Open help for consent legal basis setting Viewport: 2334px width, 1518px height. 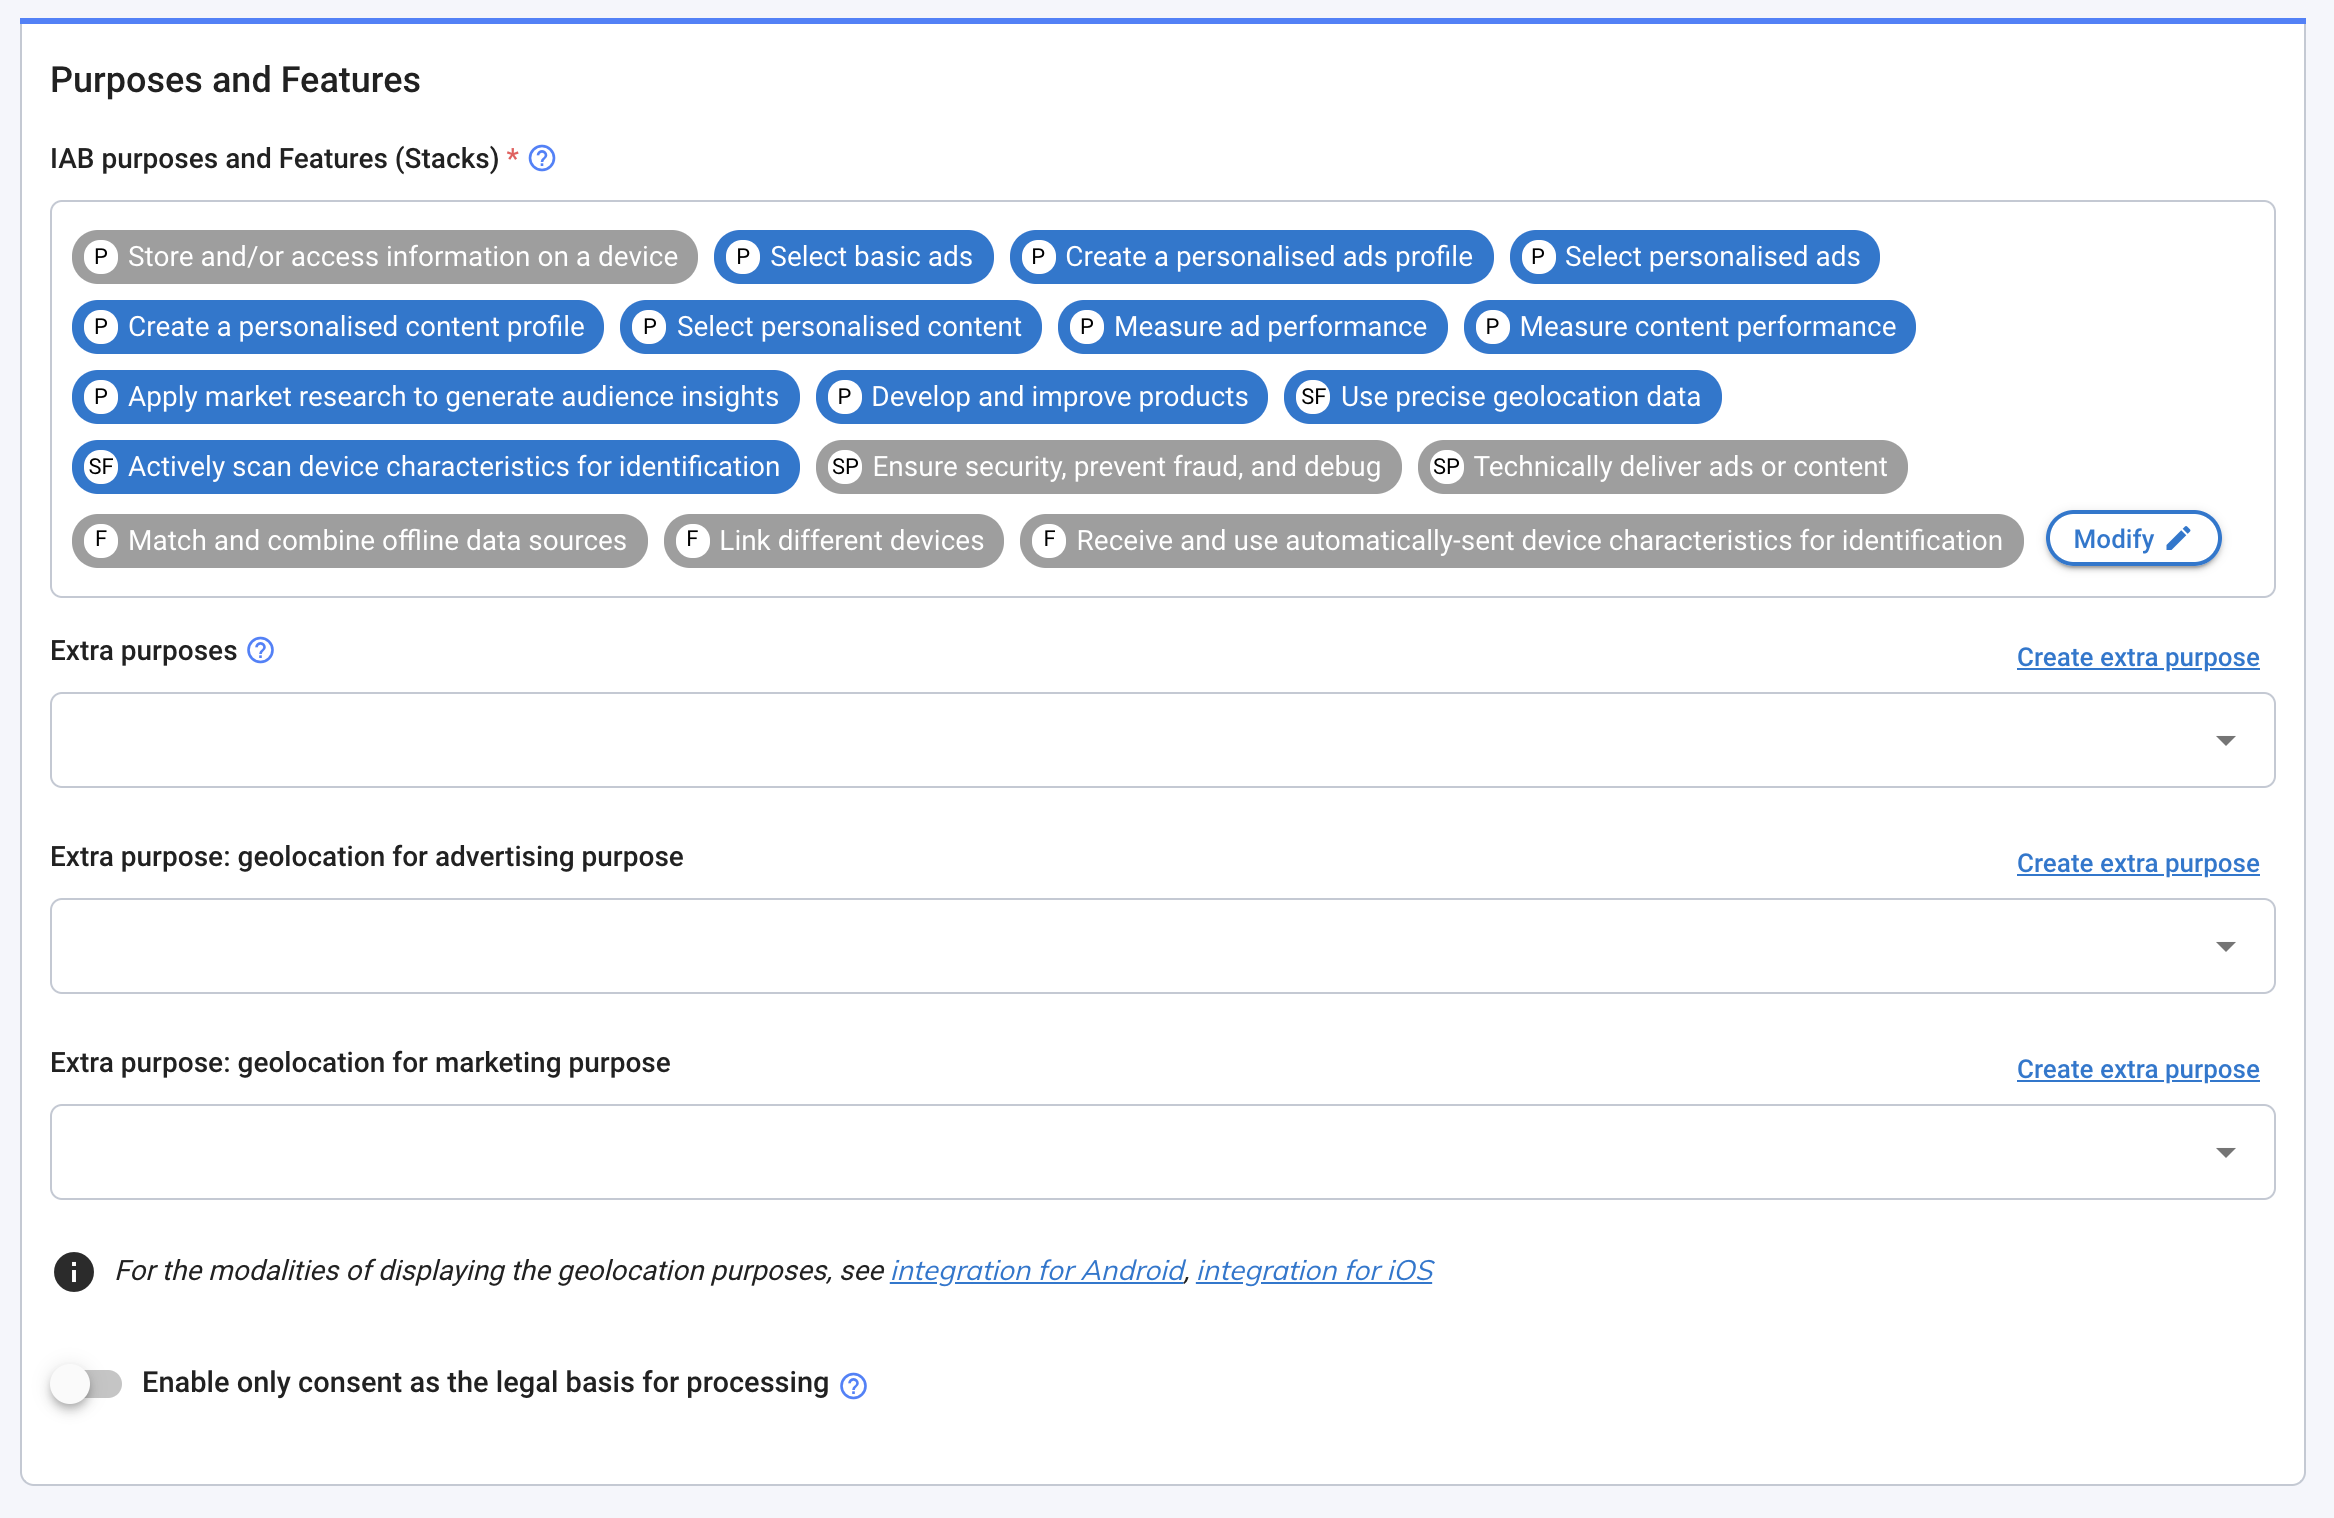click(854, 1386)
